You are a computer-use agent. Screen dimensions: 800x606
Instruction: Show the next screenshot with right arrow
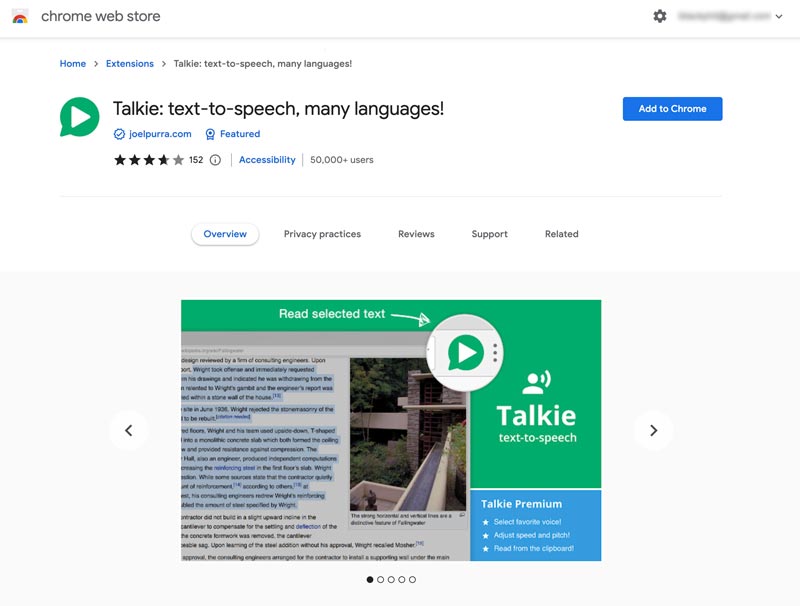(654, 431)
